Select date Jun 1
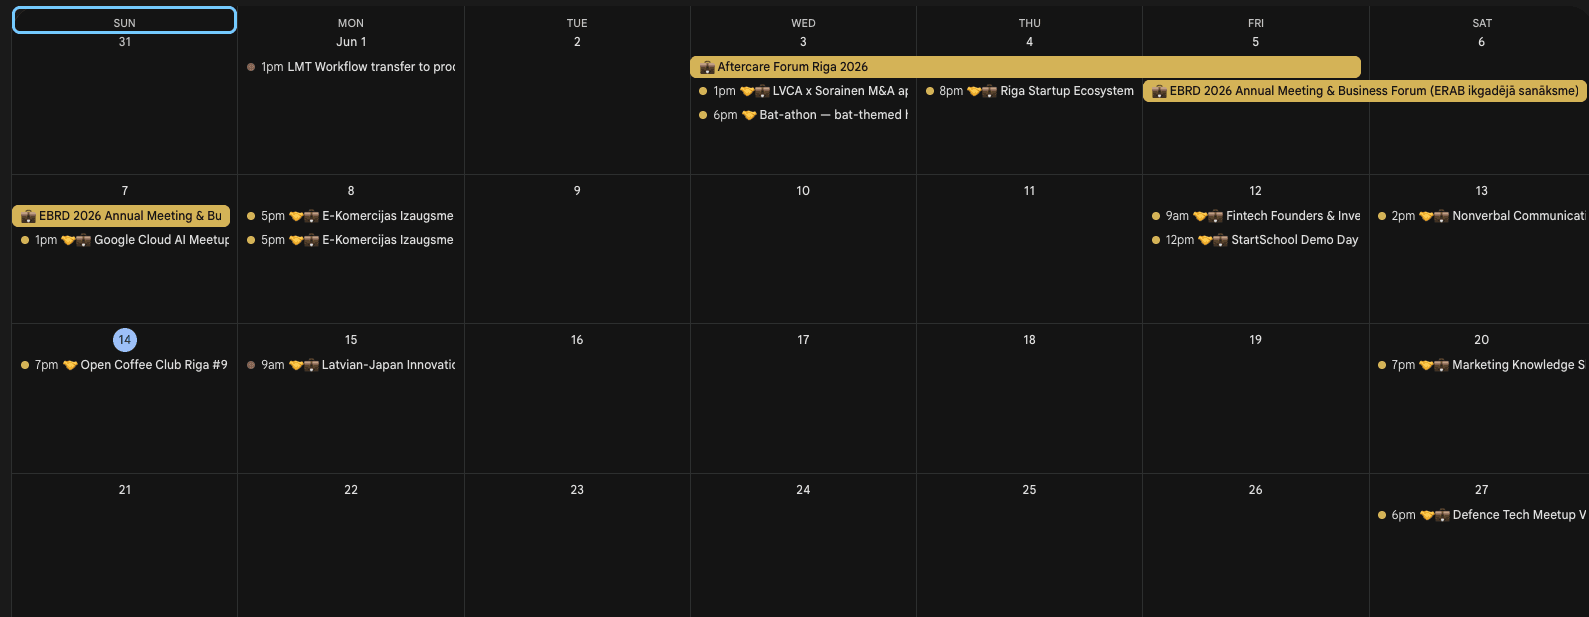1589x617 pixels. tap(351, 42)
